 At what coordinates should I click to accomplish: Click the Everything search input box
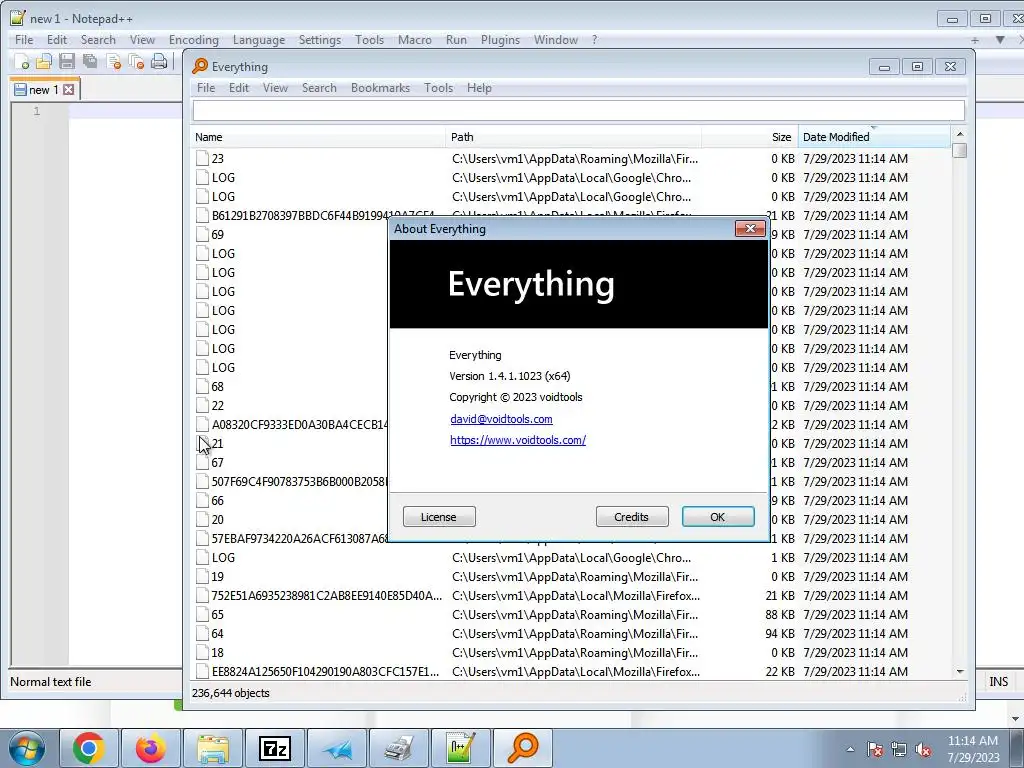coord(579,110)
